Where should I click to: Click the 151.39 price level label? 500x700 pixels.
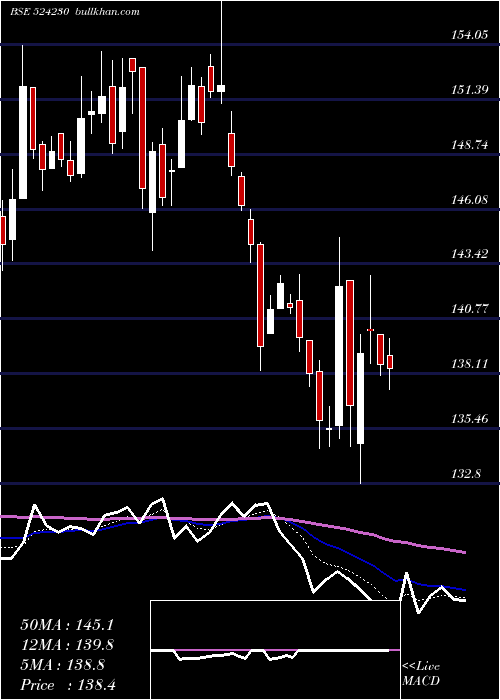pos(470,90)
